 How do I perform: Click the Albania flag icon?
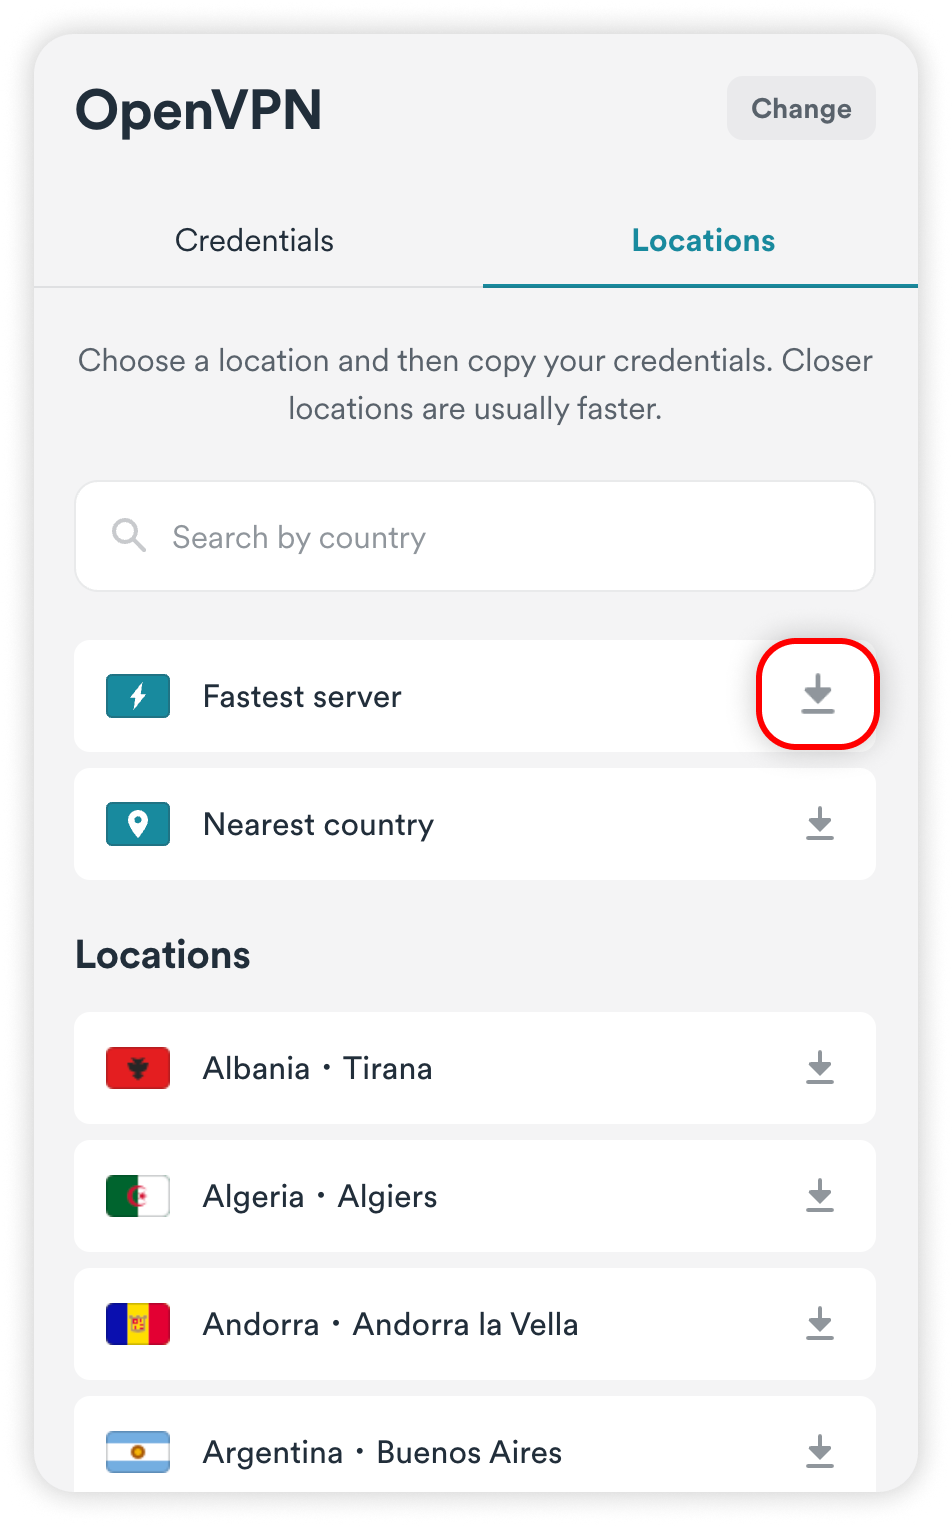(x=138, y=1068)
